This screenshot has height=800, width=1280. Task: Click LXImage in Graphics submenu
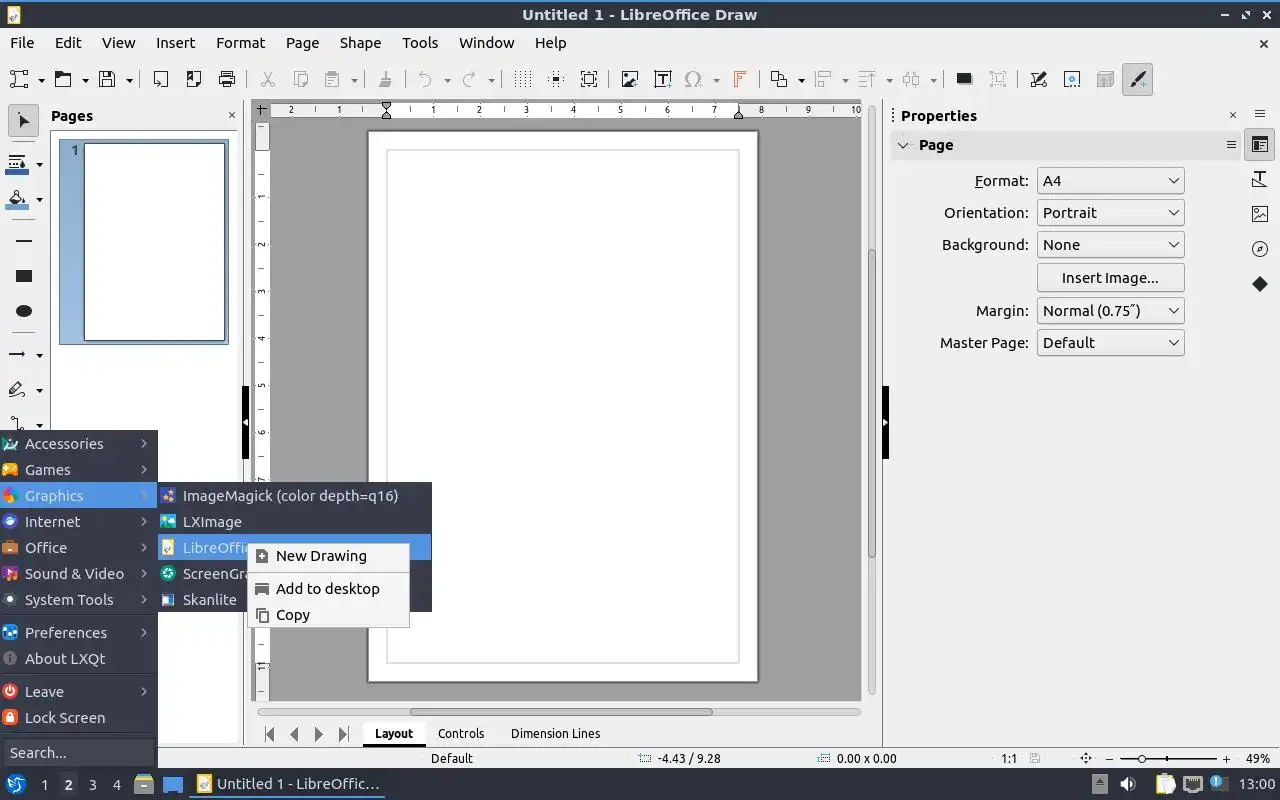[295, 522]
